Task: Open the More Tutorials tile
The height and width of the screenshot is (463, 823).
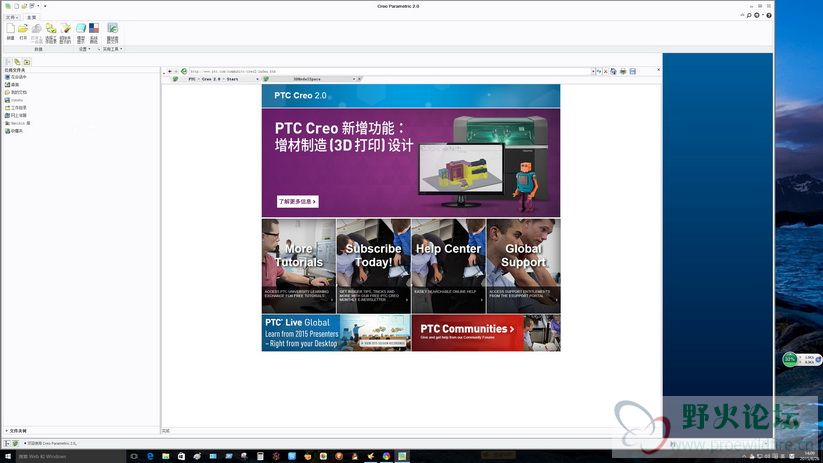Action: tap(299, 266)
